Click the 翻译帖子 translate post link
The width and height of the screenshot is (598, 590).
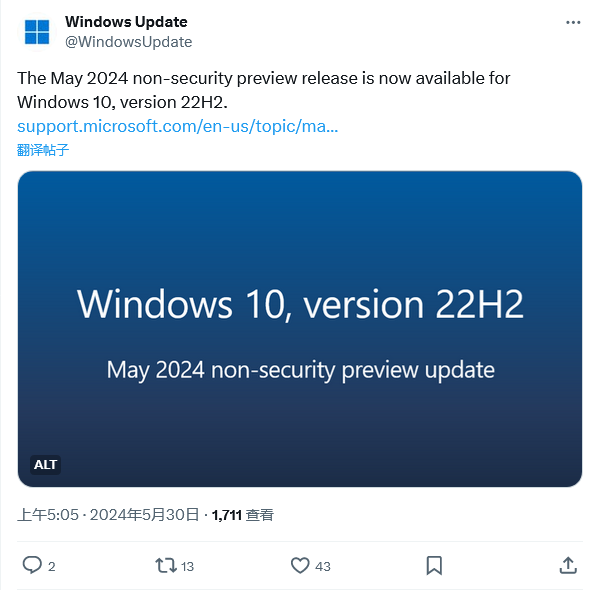[43, 150]
